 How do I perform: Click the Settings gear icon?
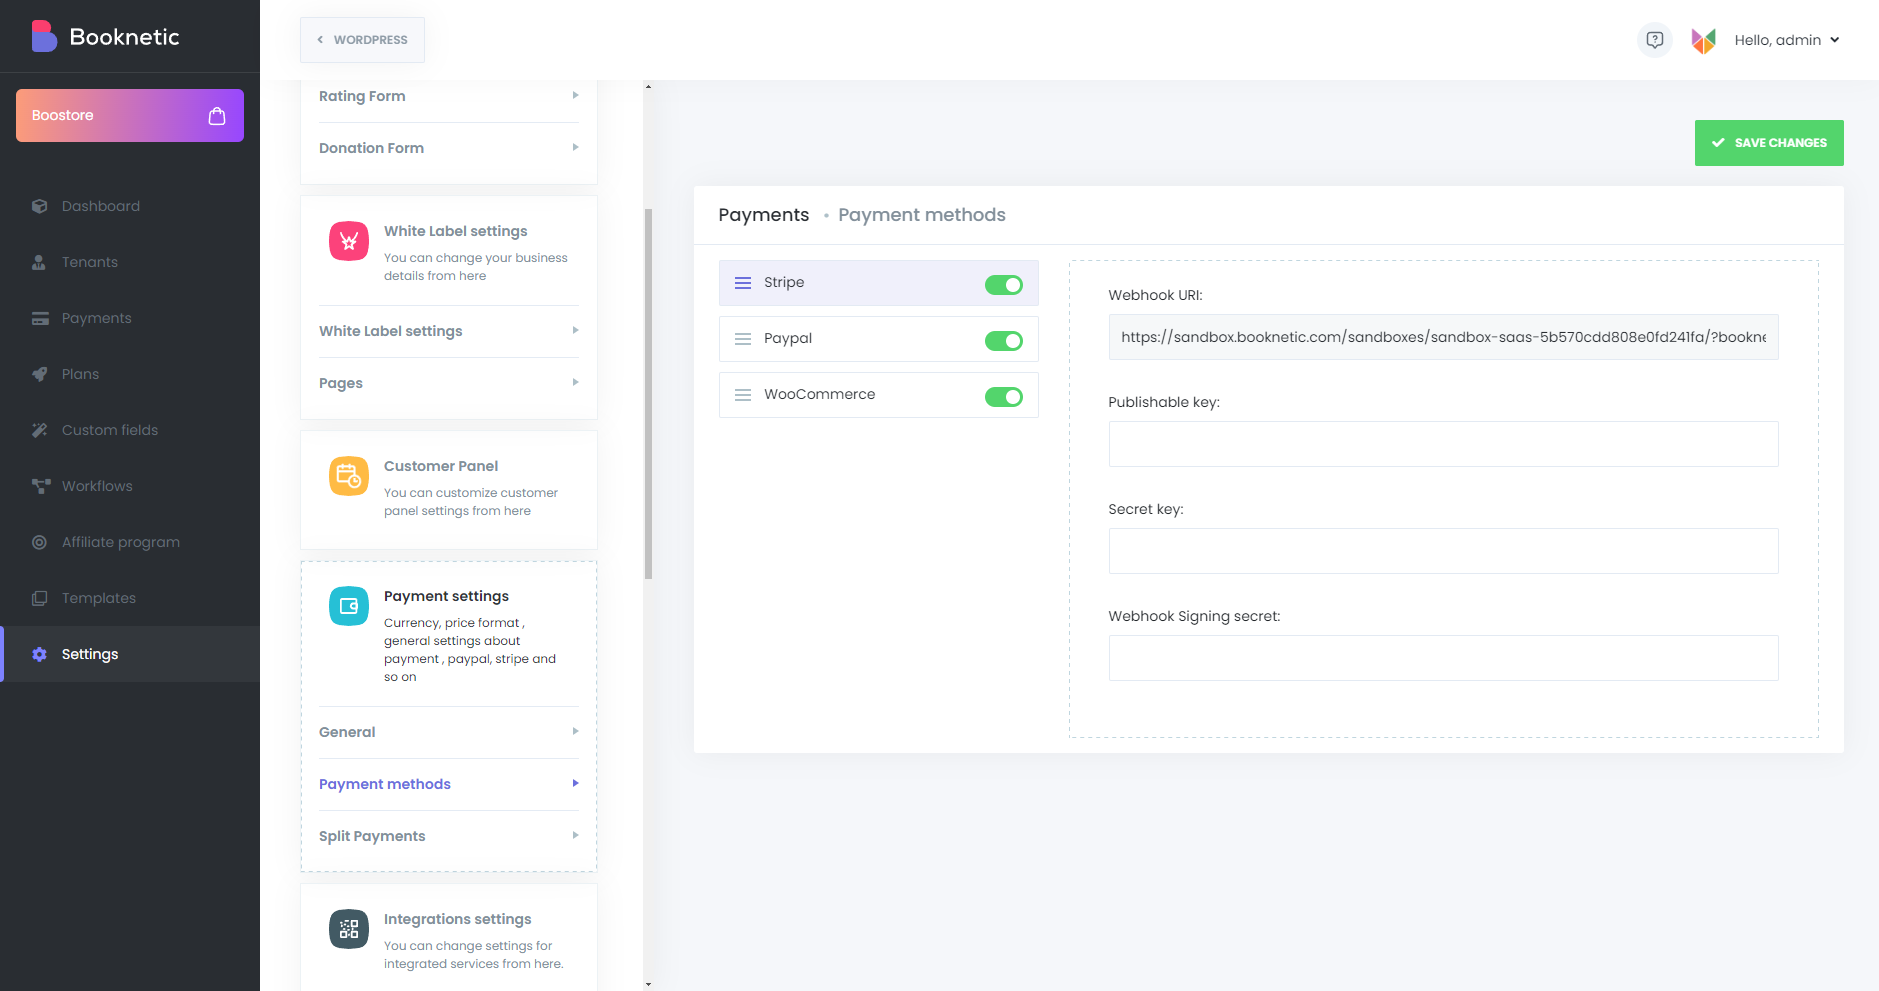point(40,654)
